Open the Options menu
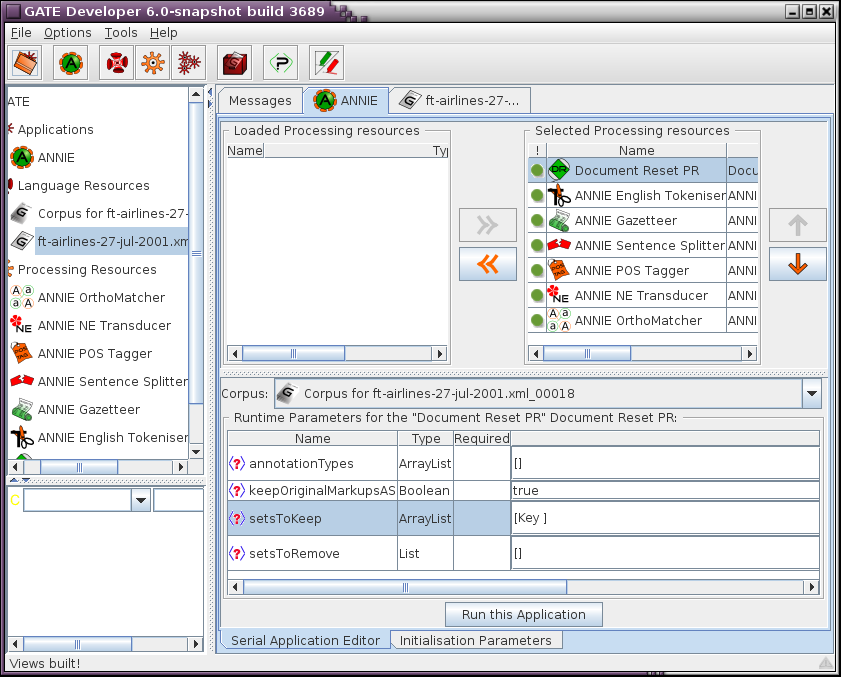Image resolution: width=841 pixels, height=677 pixels. [x=68, y=33]
